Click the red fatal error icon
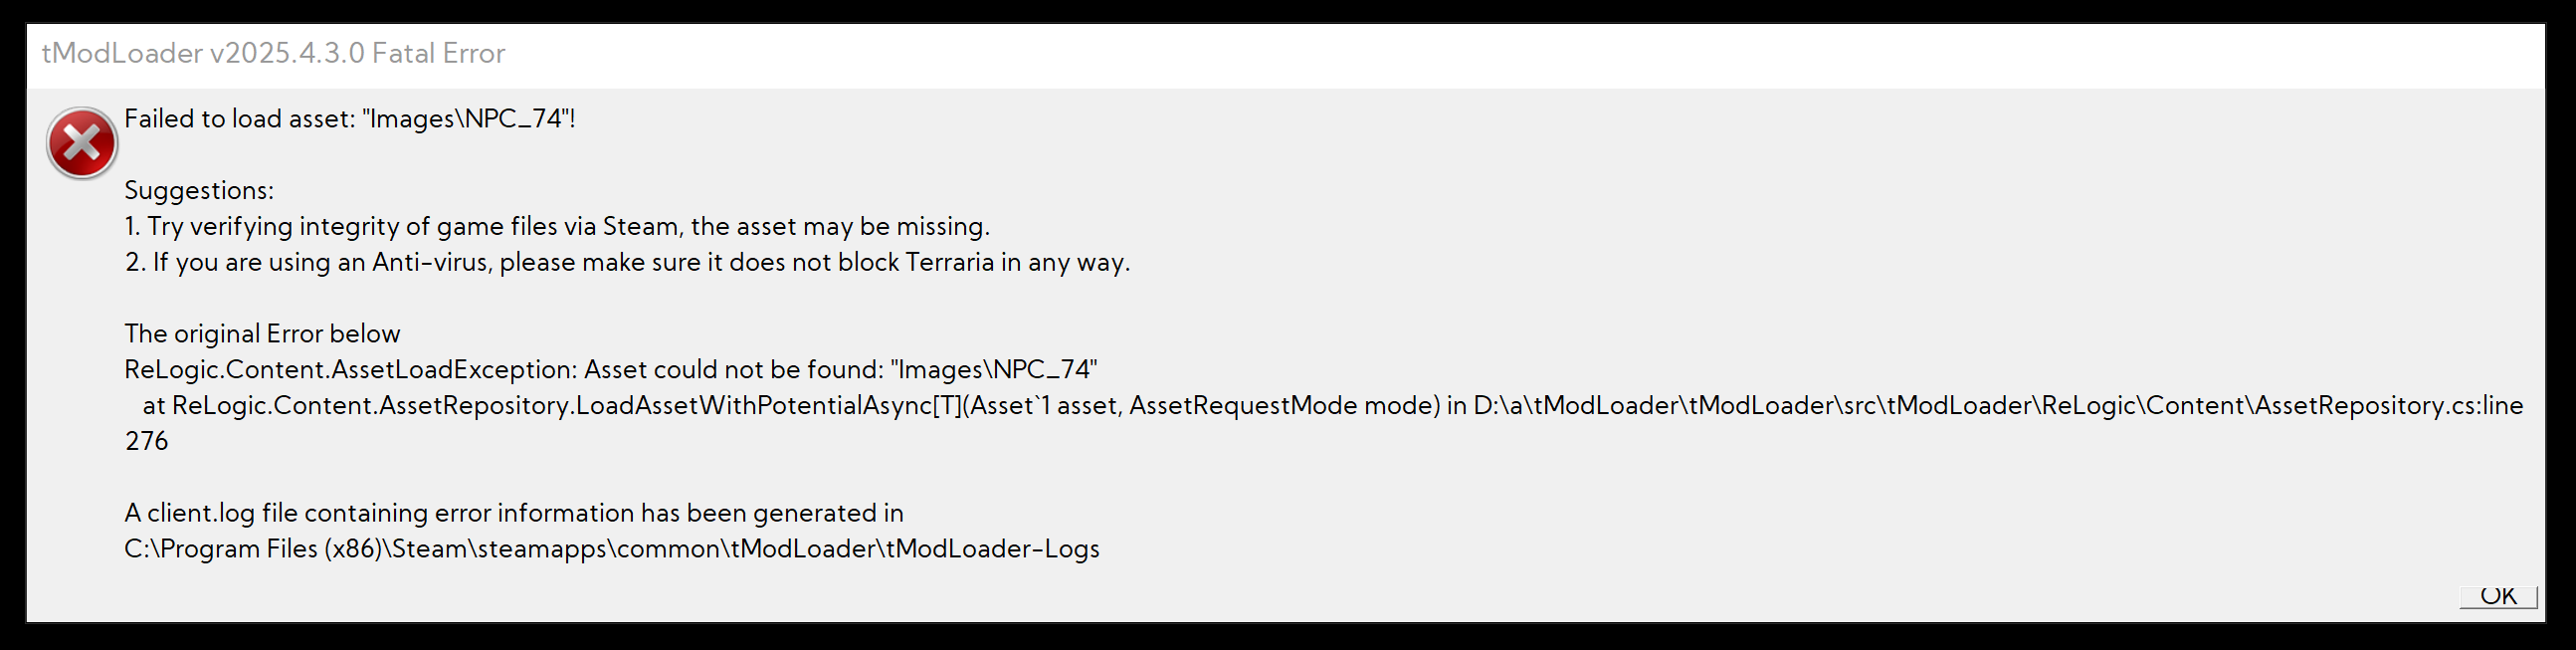This screenshot has width=2576, height=650. click(x=82, y=143)
